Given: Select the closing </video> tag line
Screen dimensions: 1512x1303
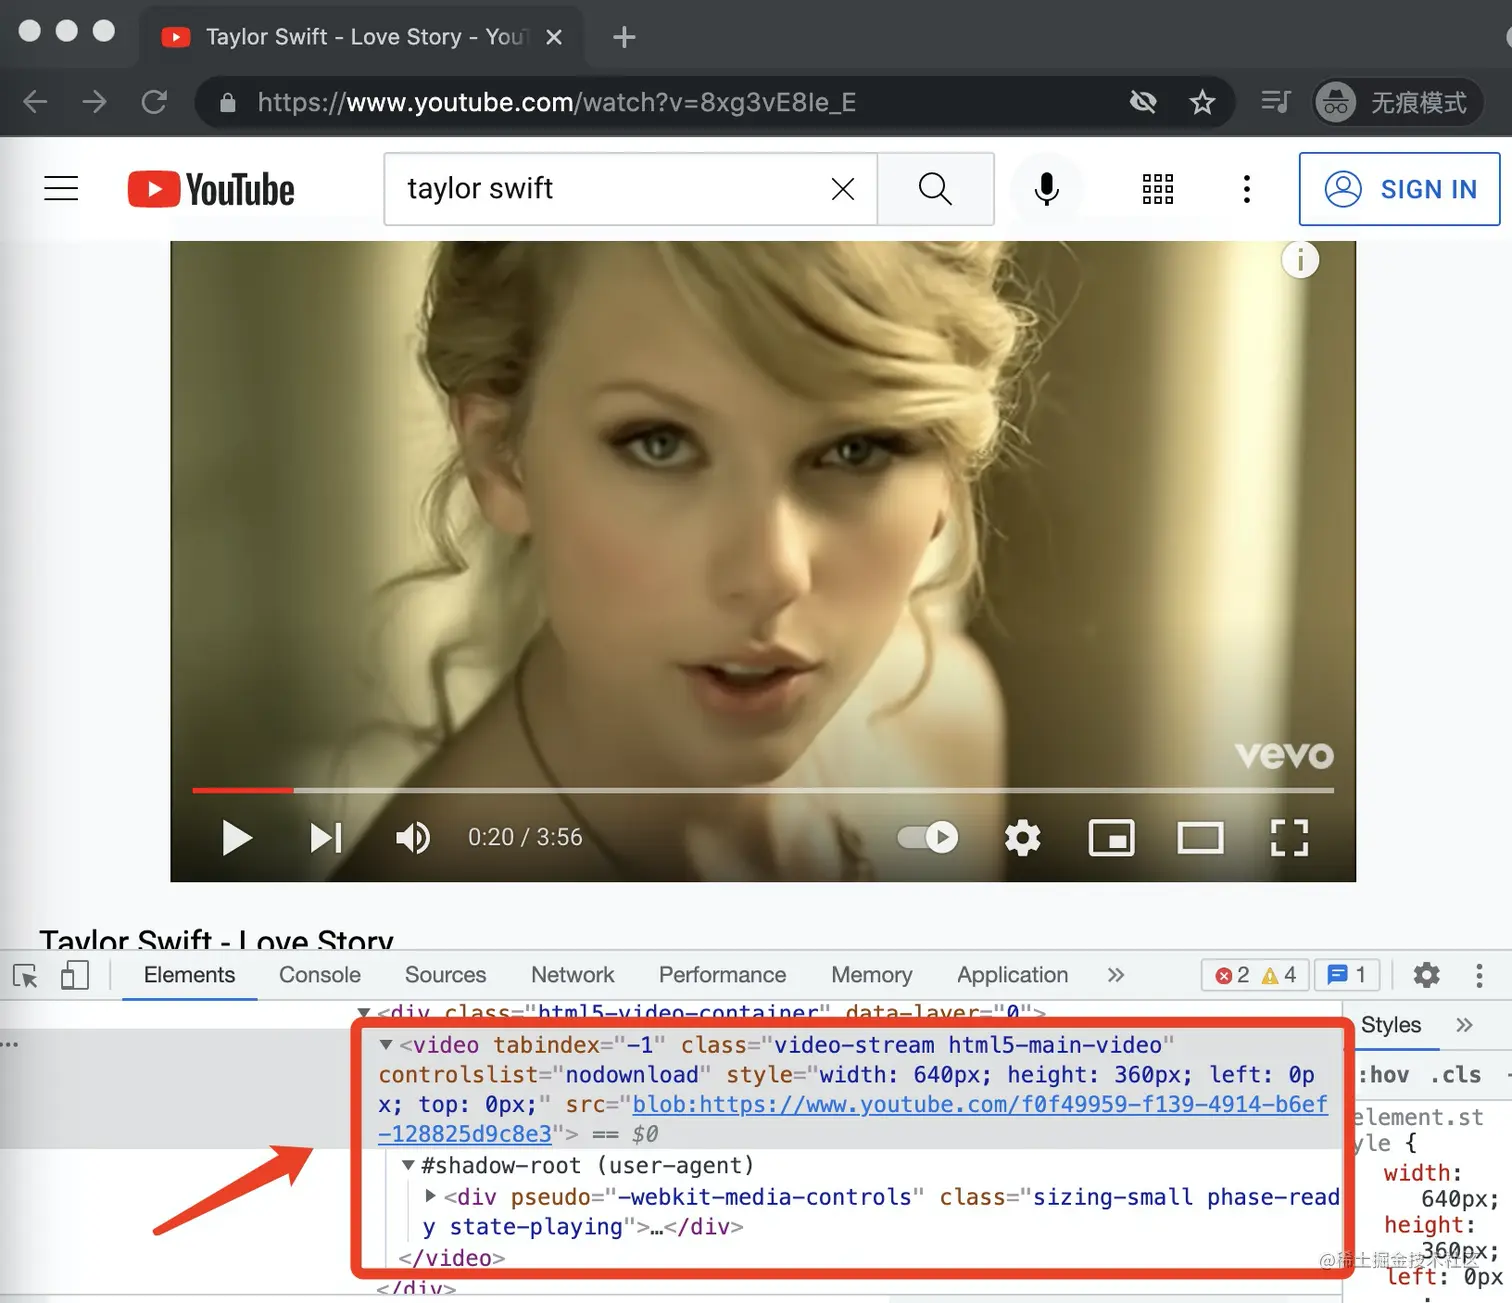Looking at the screenshot, I should (x=452, y=1258).
